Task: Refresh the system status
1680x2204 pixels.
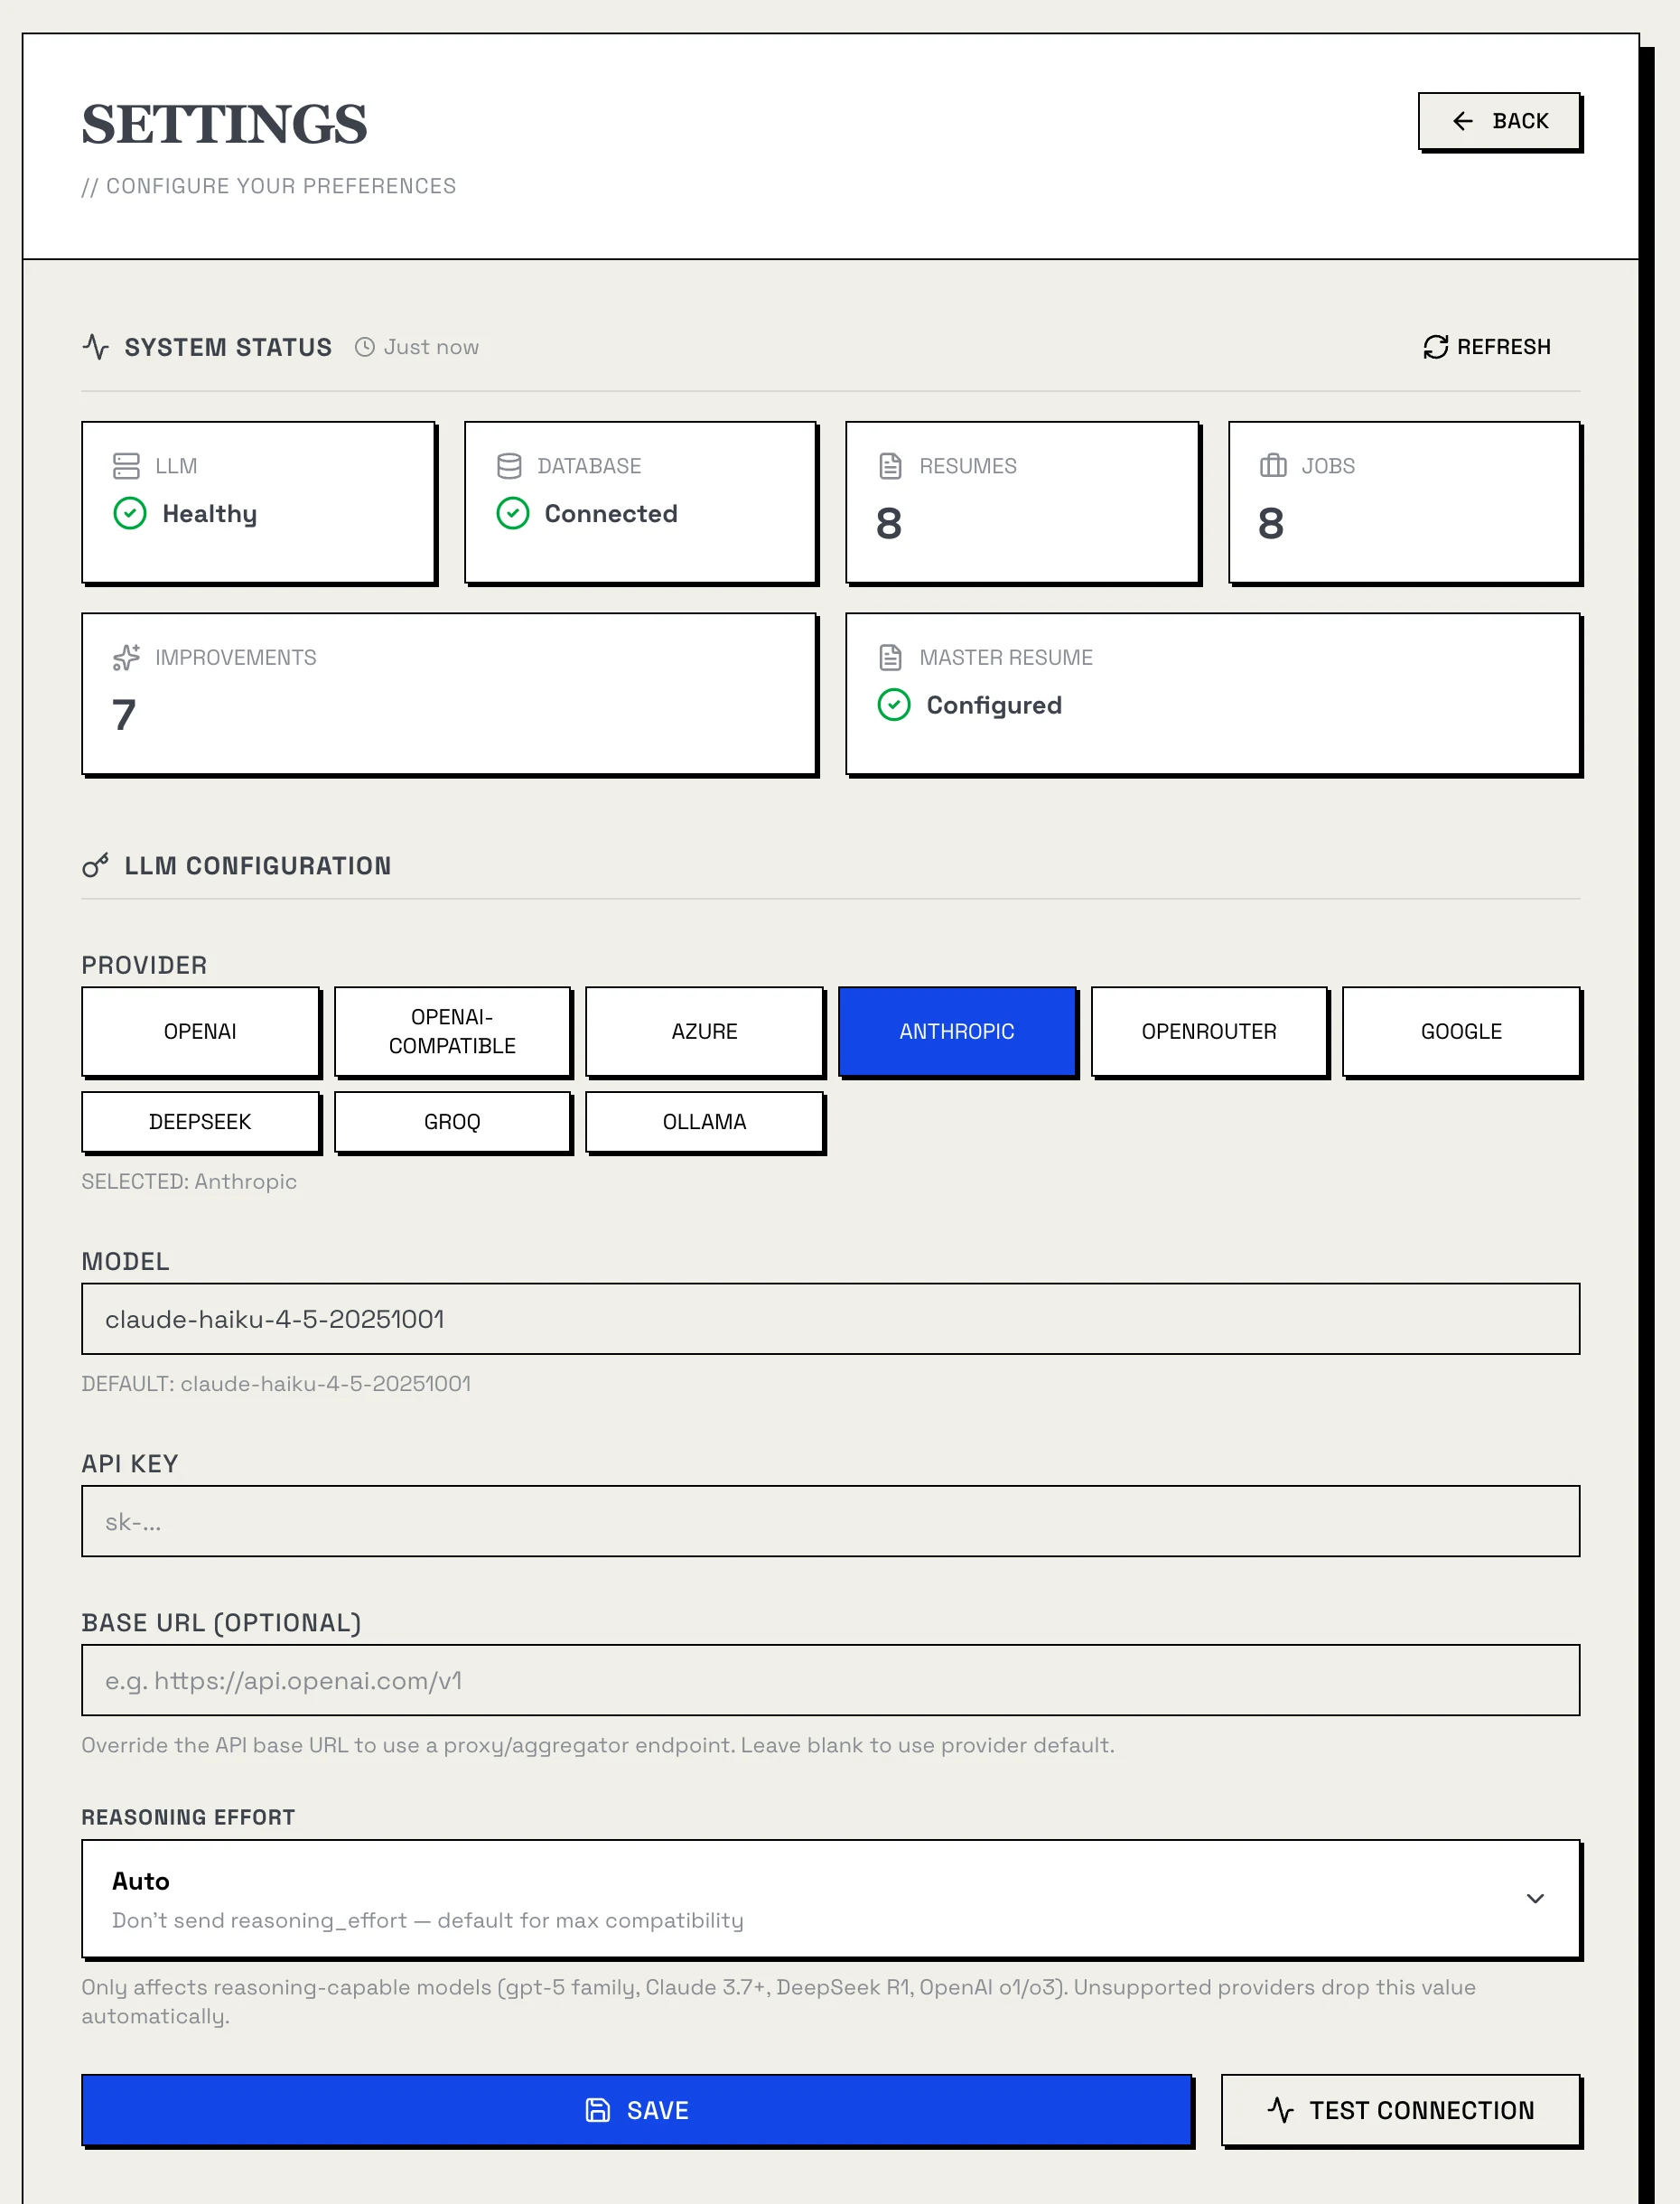Action: (1487, 347)
